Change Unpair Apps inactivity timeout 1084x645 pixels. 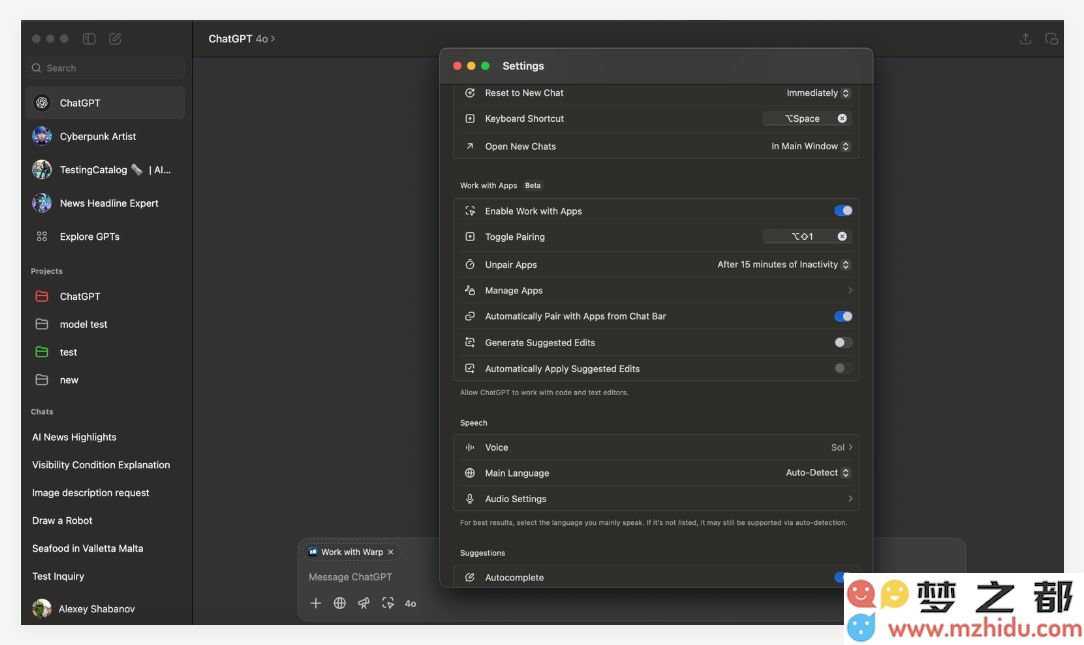pyautogui.click(x=783, y=264)
